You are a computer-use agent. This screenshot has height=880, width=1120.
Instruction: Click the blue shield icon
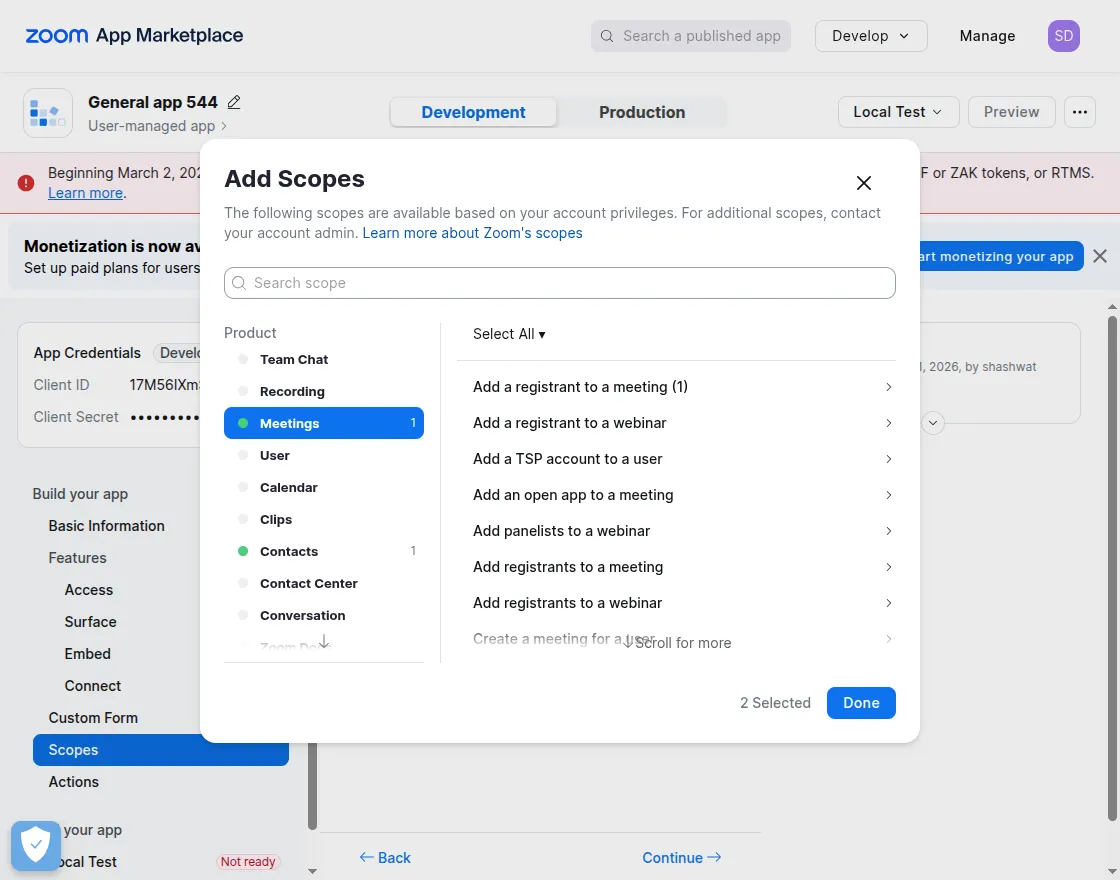(x=36, y=846)
